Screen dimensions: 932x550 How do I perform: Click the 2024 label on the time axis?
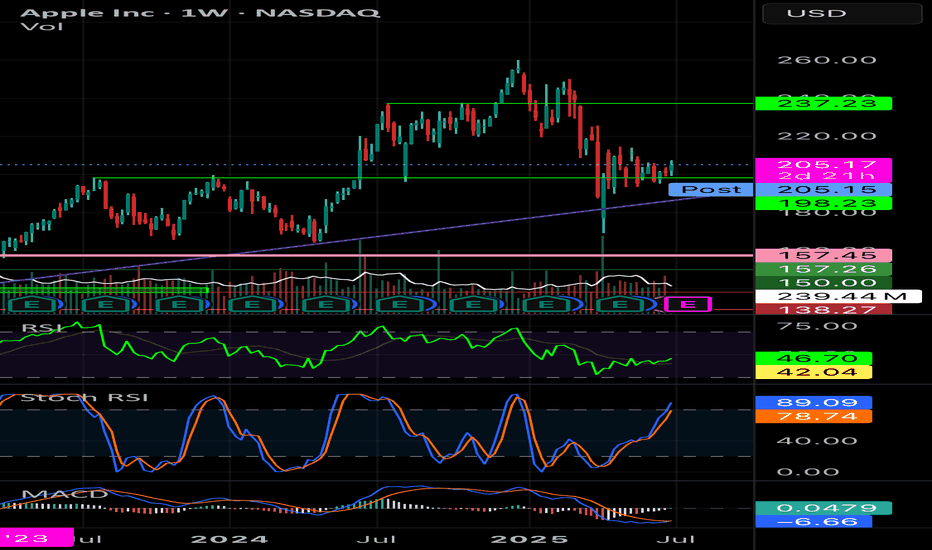[229, 540]
